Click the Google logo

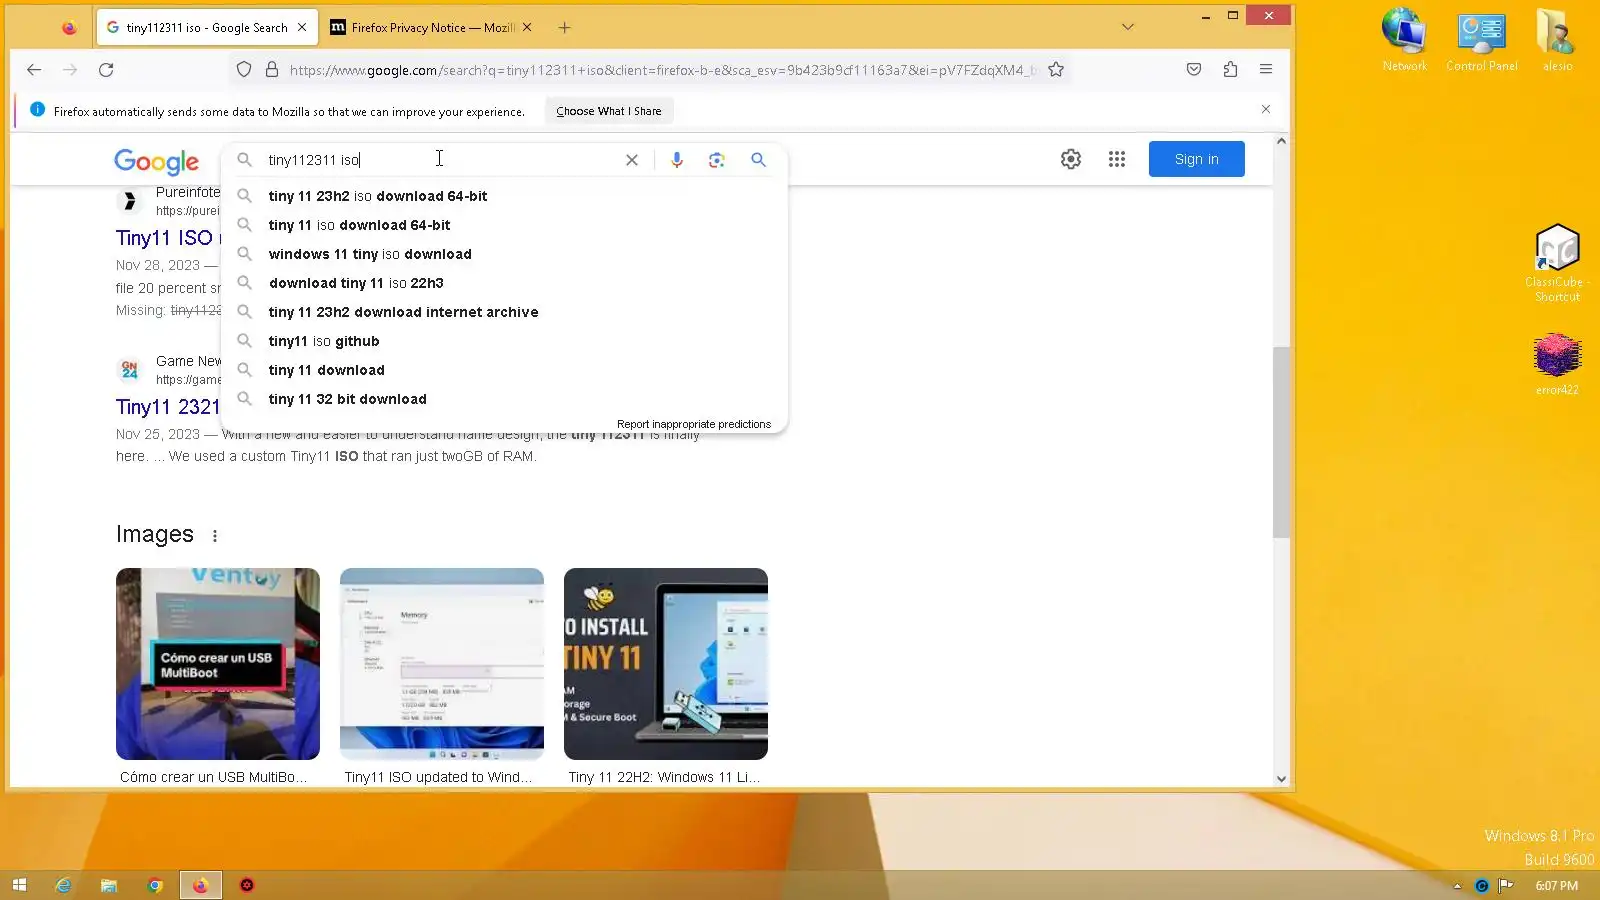tap(156, 161)
